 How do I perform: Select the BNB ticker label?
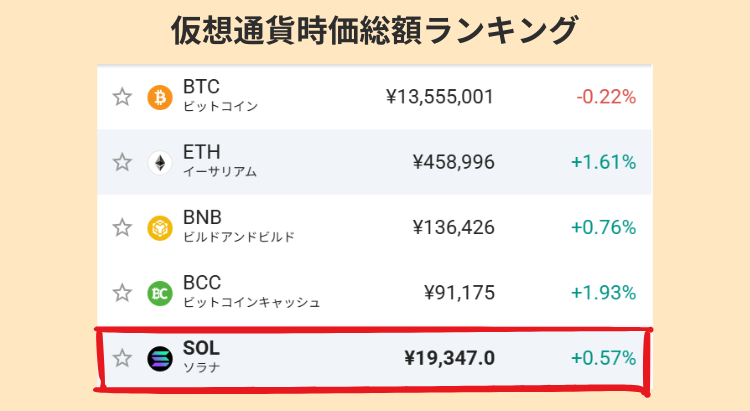(x=202, y=217)
